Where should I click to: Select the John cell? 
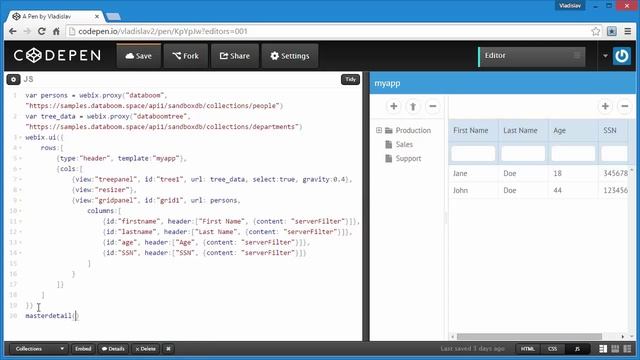[x=473, y=191]
